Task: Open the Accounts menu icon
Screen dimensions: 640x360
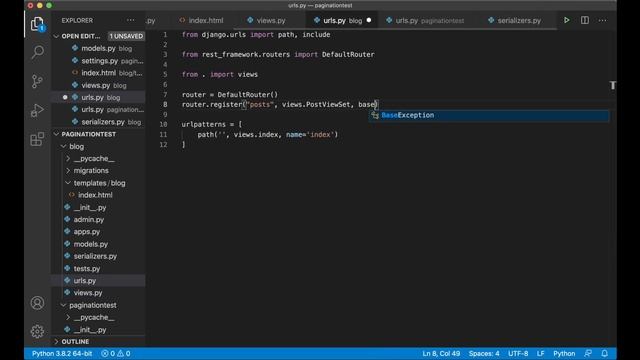Action: click(x=37, y=303)
